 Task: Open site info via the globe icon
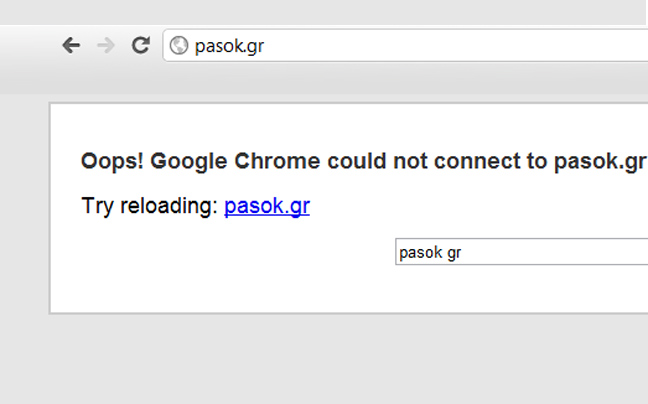[x=179, y=45]
